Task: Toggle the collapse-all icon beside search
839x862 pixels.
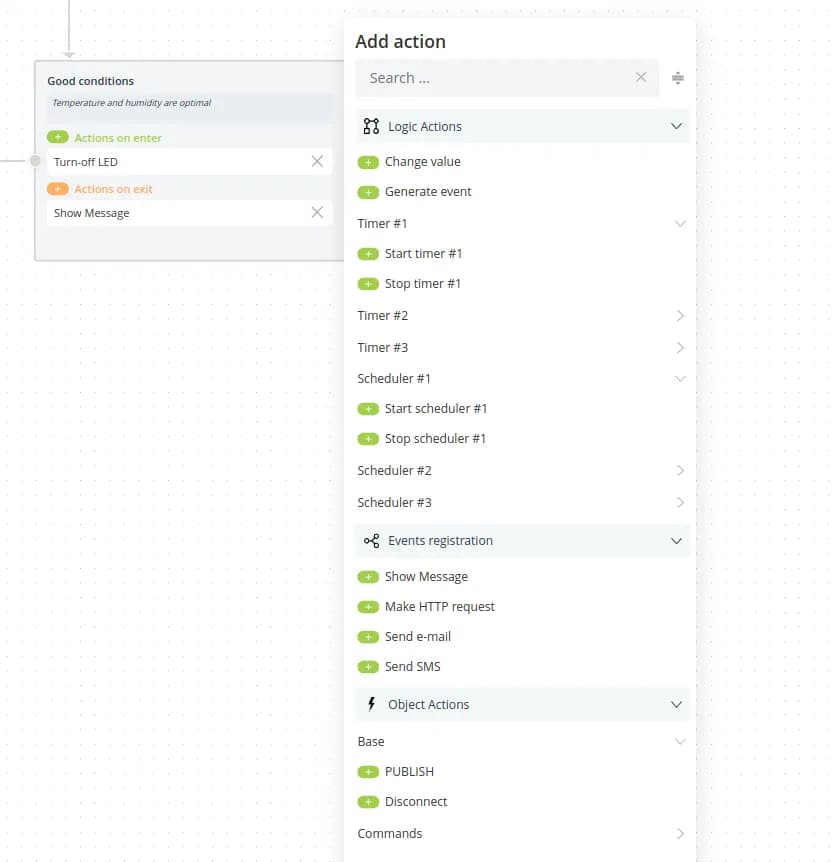Action: point(678,78)
